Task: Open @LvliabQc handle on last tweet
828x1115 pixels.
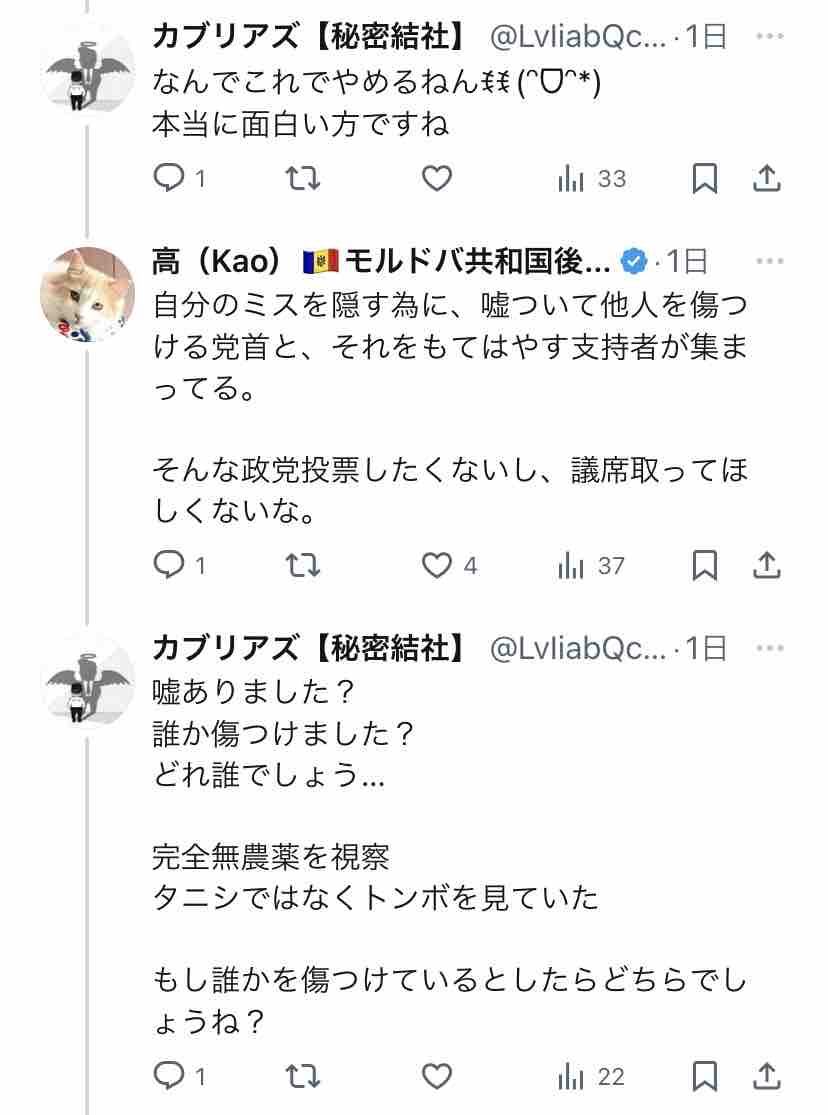Action: [x=578, y=649]
